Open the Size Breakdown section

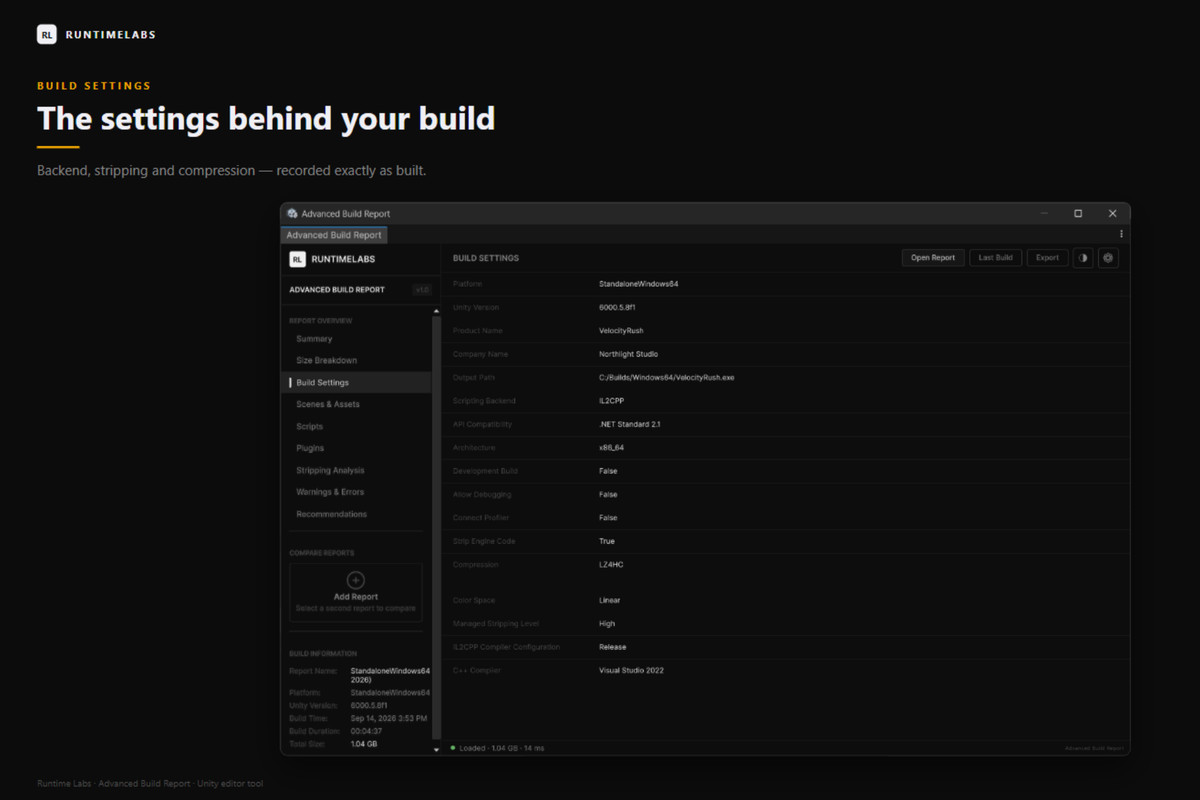click(x=326, y=360)
